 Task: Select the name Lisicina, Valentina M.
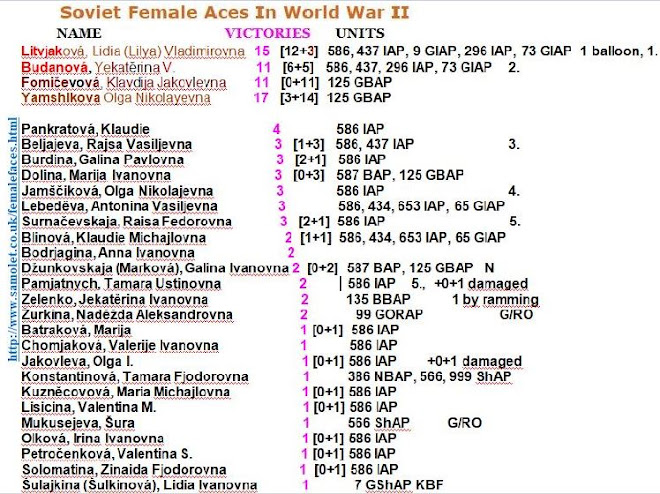click(89, 407)
